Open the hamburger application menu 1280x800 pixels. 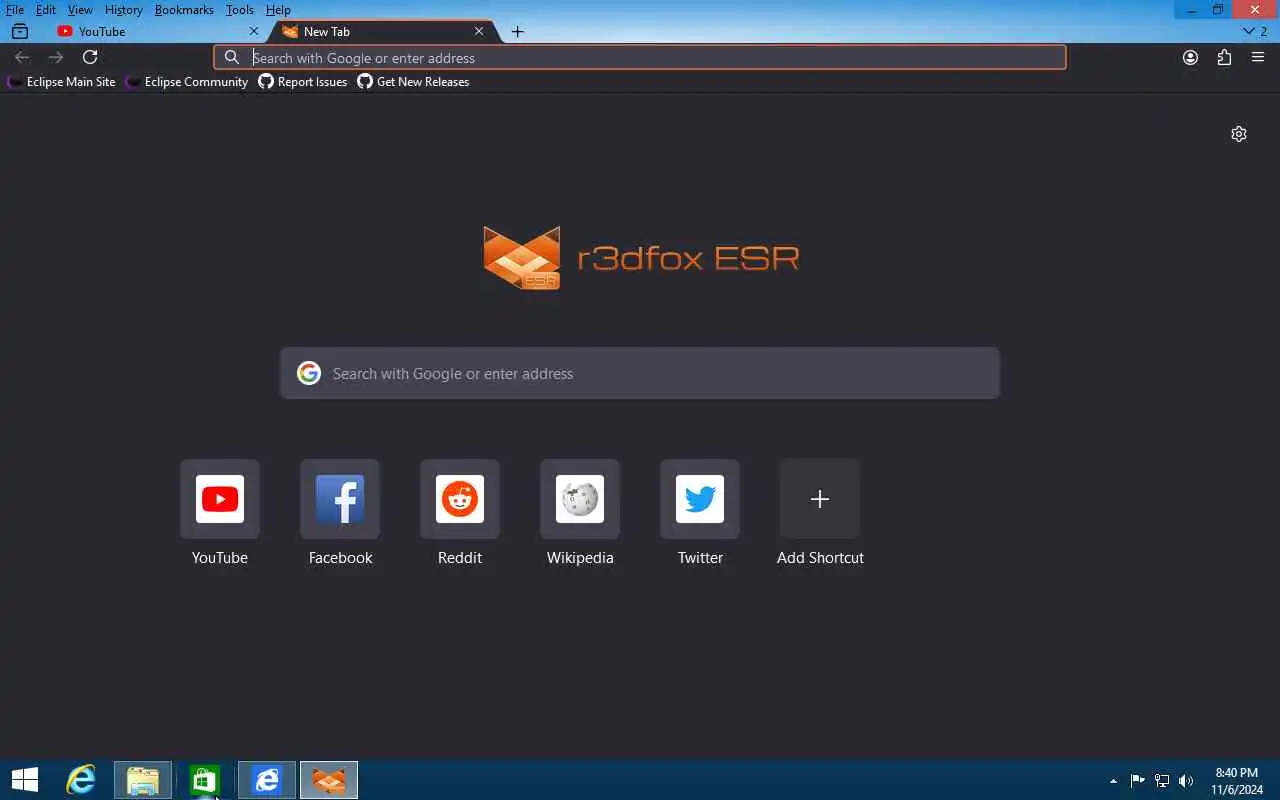tap(1258, 57)
